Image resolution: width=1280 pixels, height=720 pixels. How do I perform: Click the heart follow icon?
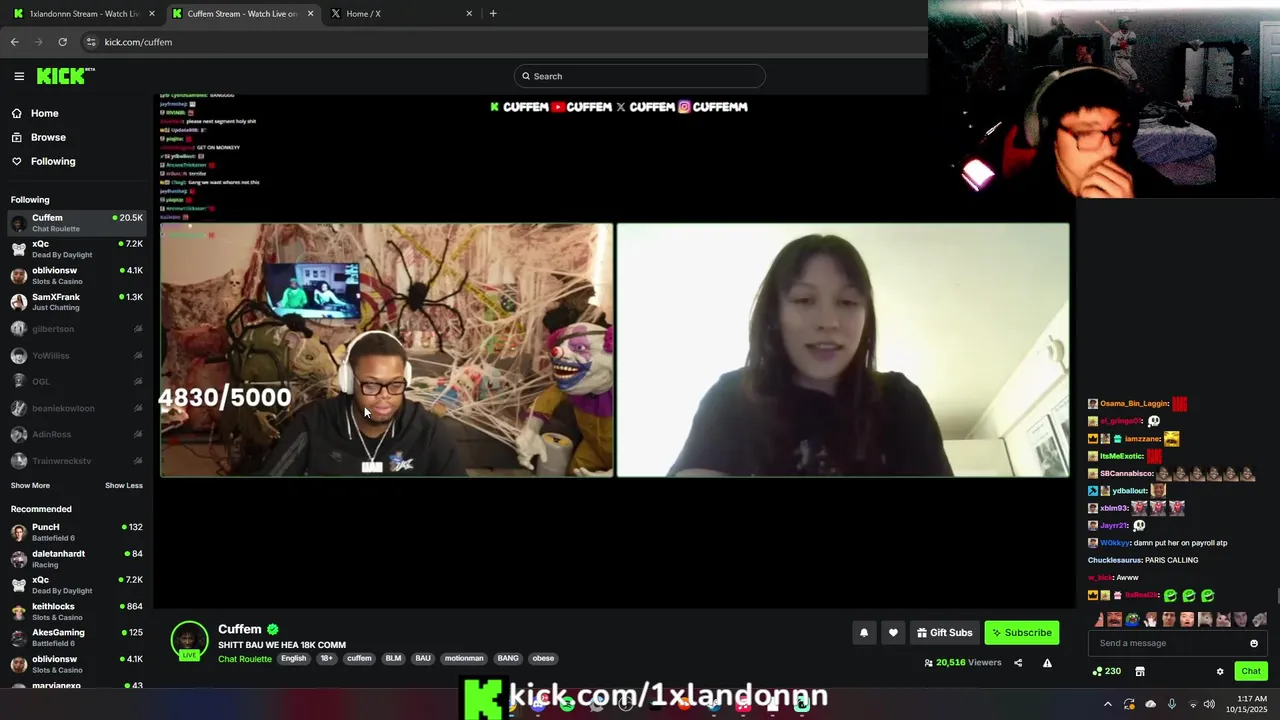click(x=893, y=633)
